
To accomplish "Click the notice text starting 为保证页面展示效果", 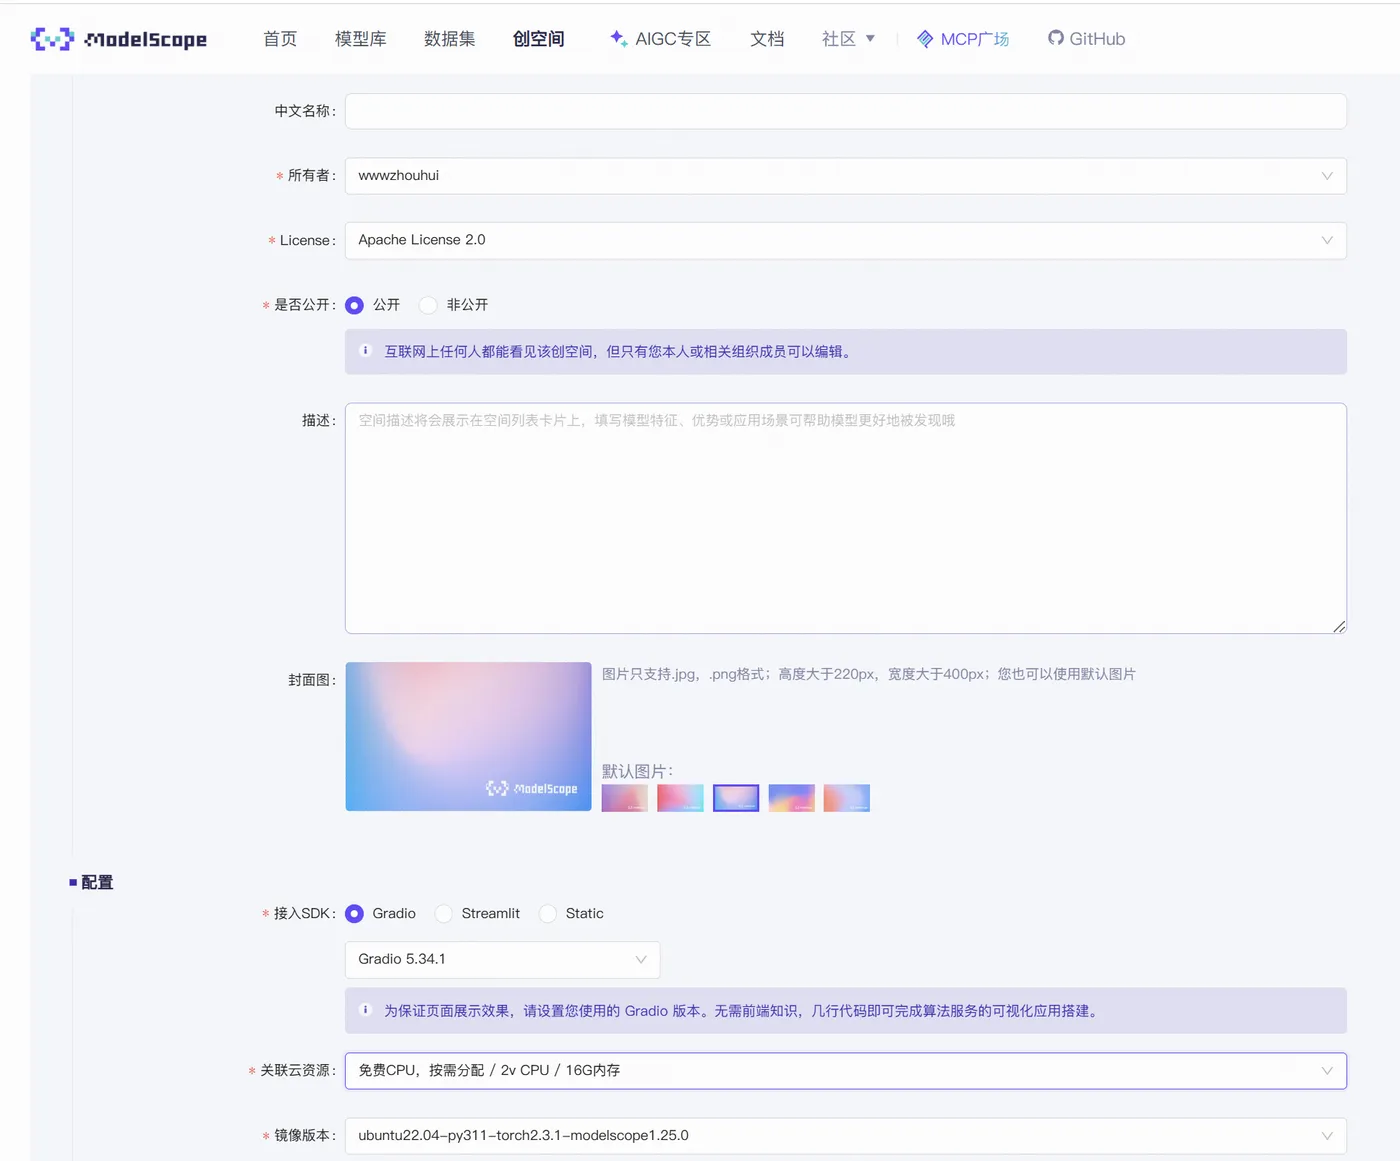I will [743, 1011].
